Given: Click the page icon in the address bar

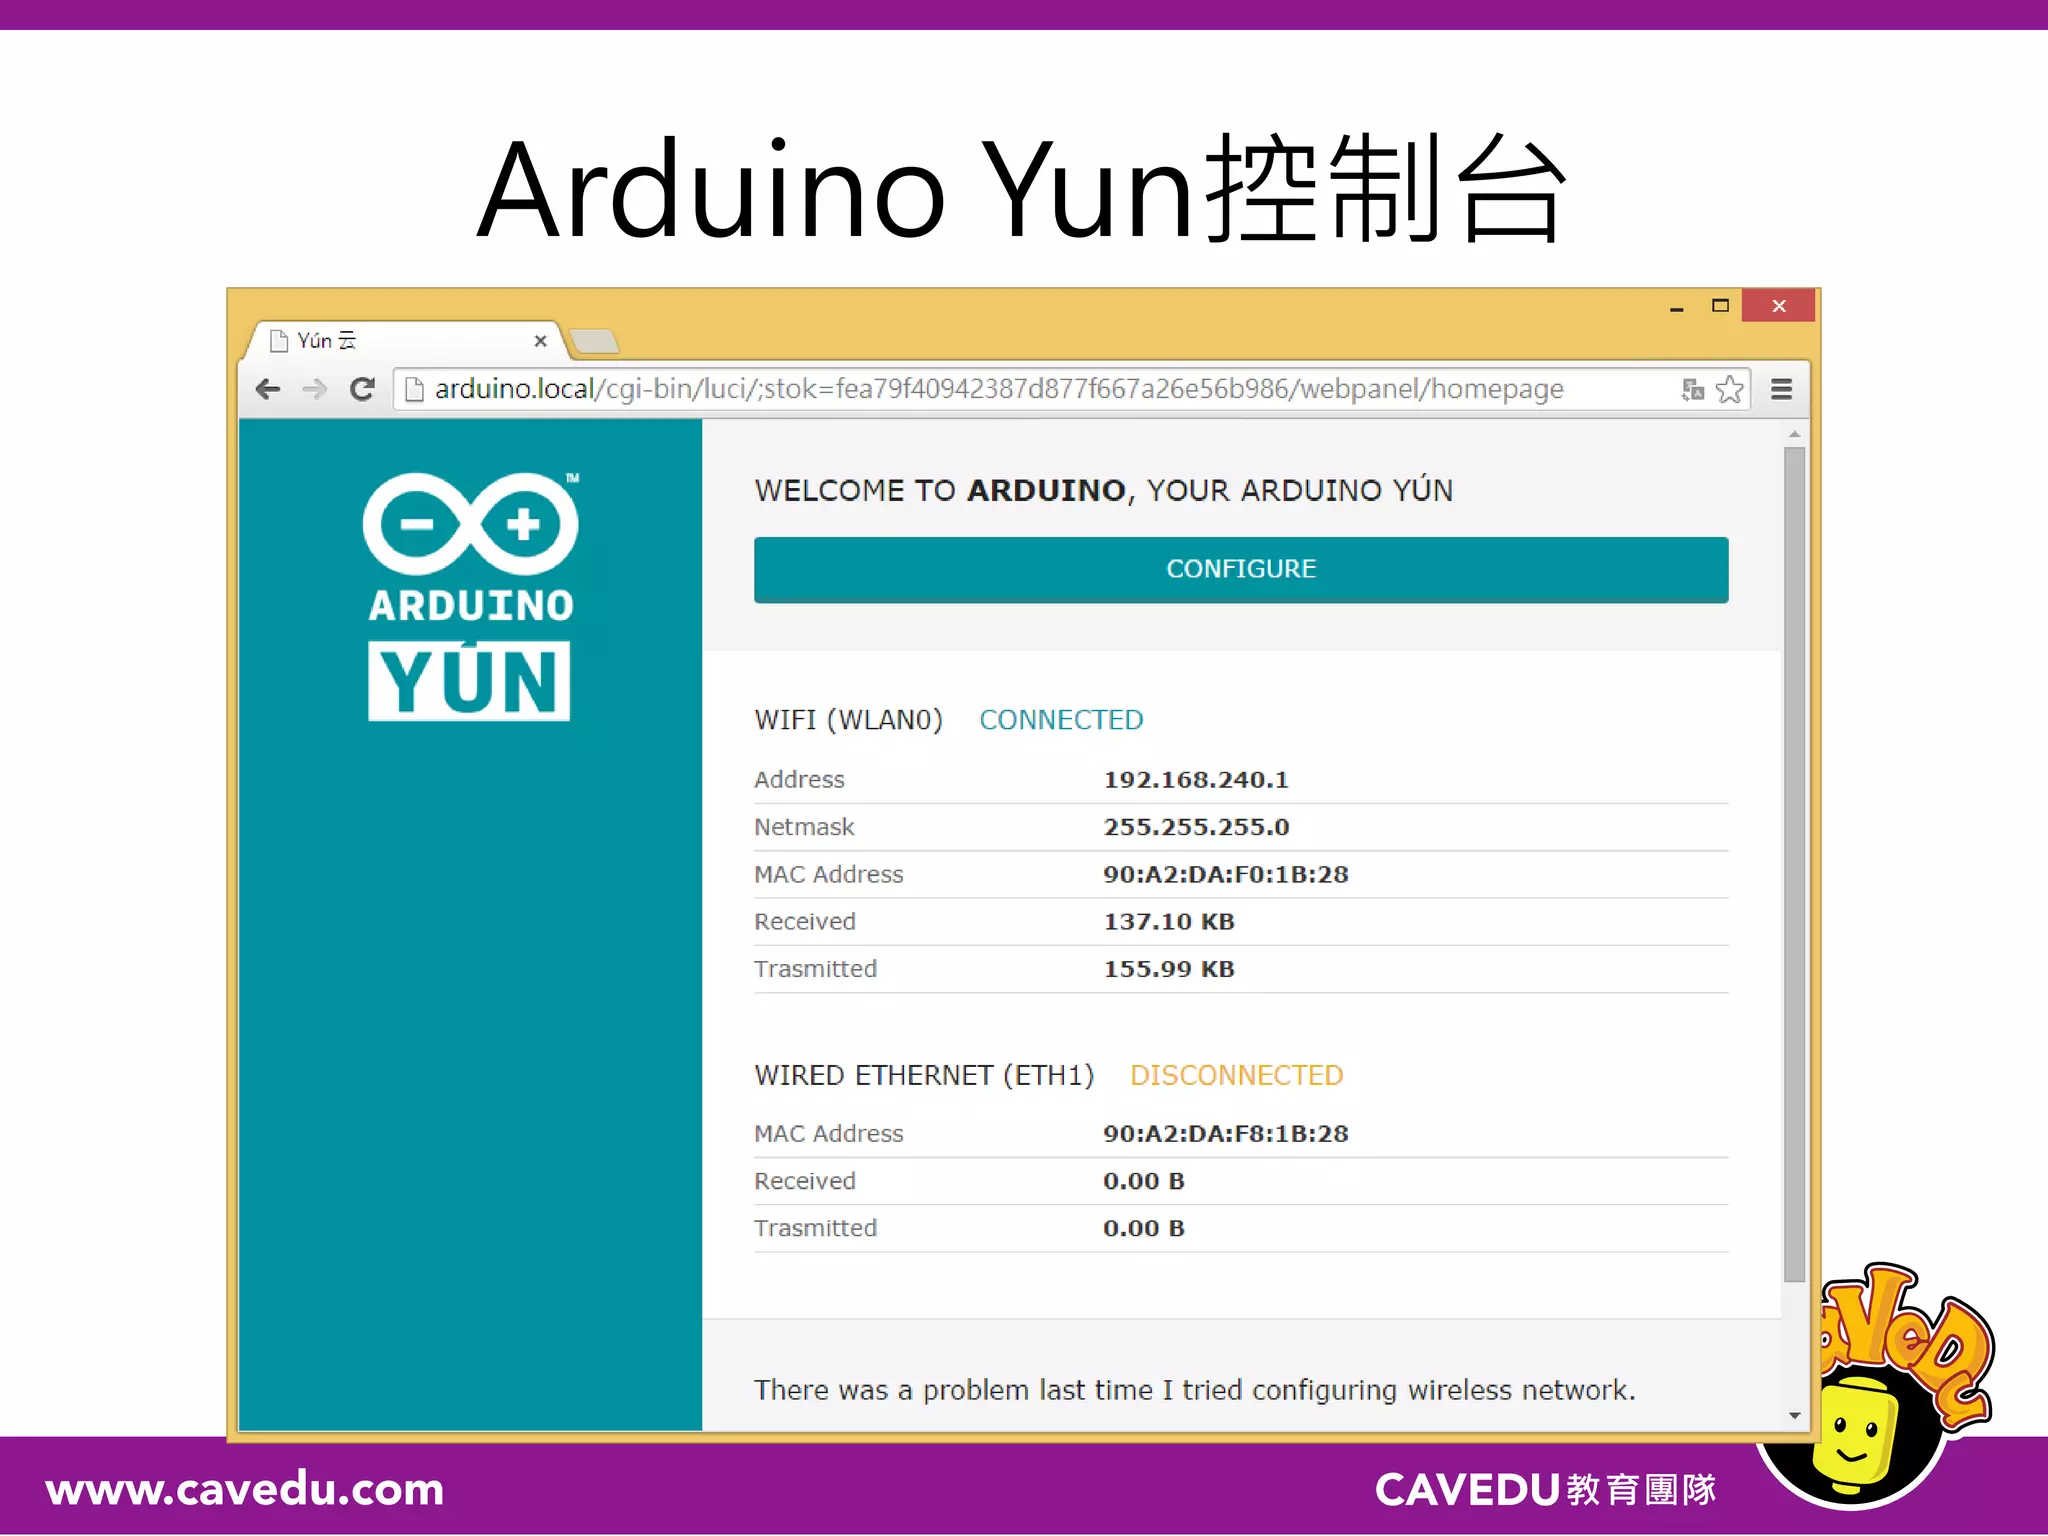Looking at the screenshot, I should [414, 389].
